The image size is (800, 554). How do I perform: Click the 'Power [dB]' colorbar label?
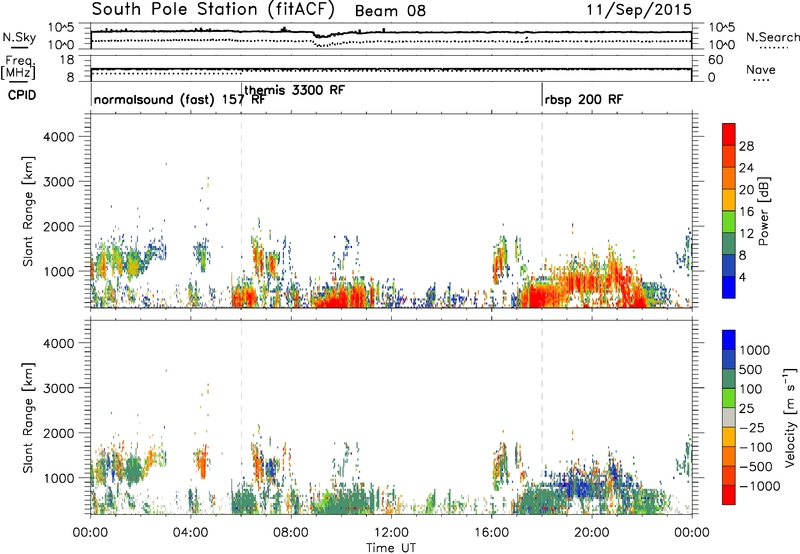coord(763,211)
